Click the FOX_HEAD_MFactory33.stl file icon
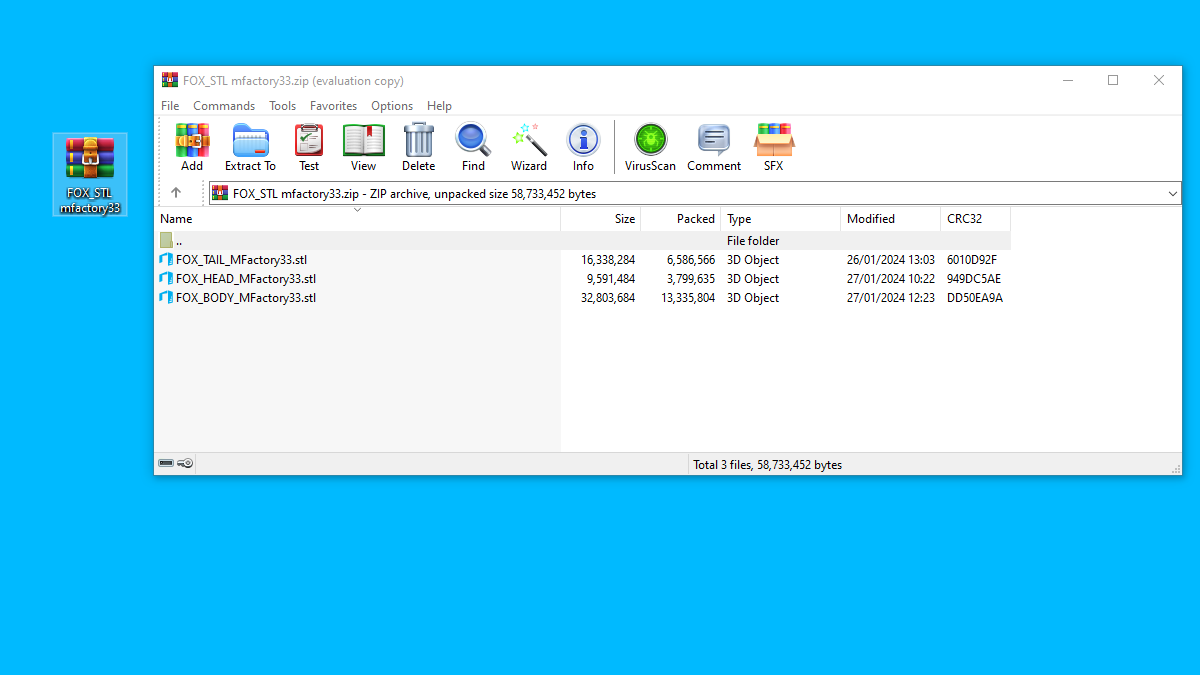The height and width of the screenshot is (675, 1200). (166, 279)
